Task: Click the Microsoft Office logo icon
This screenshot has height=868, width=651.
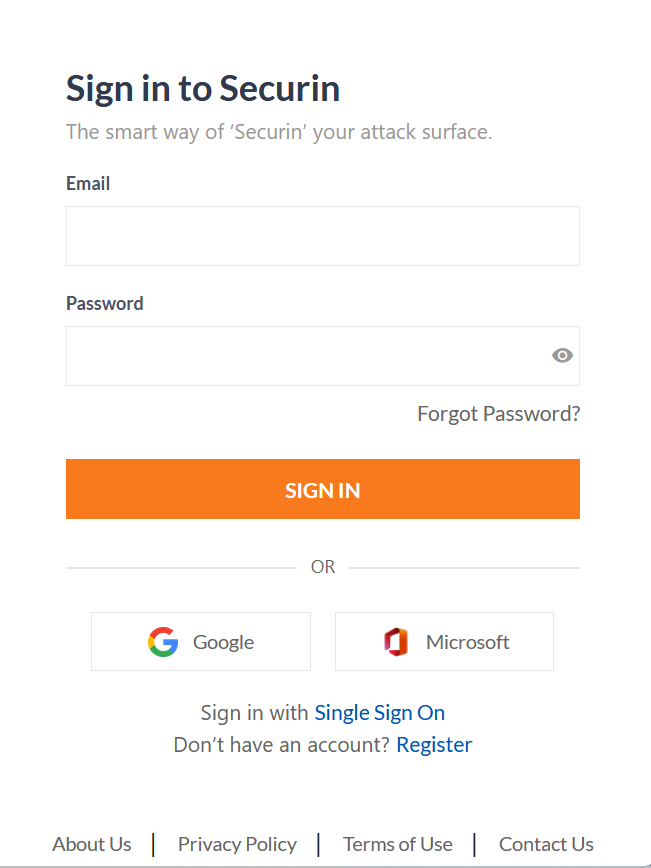Action: (396, 642)
